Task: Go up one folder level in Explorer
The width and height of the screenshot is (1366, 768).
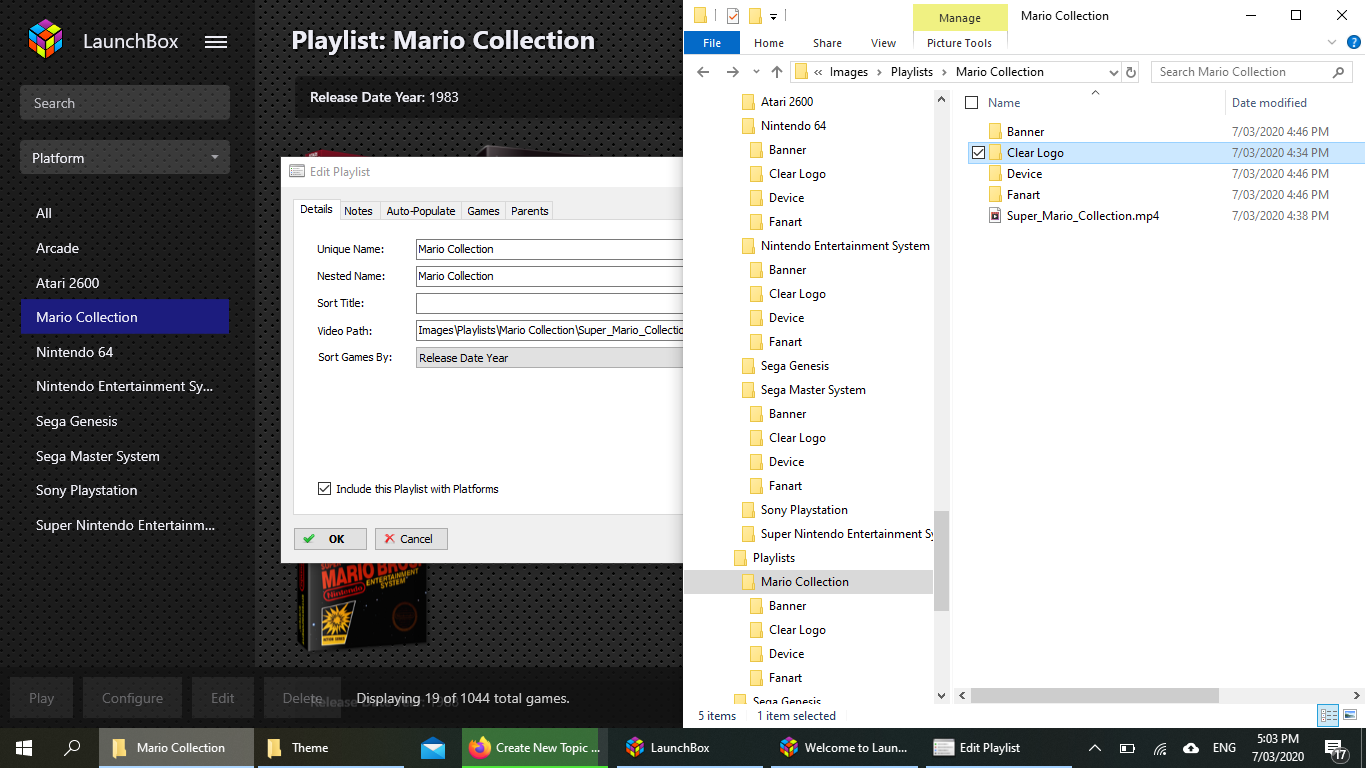Action: click(777, 72)
